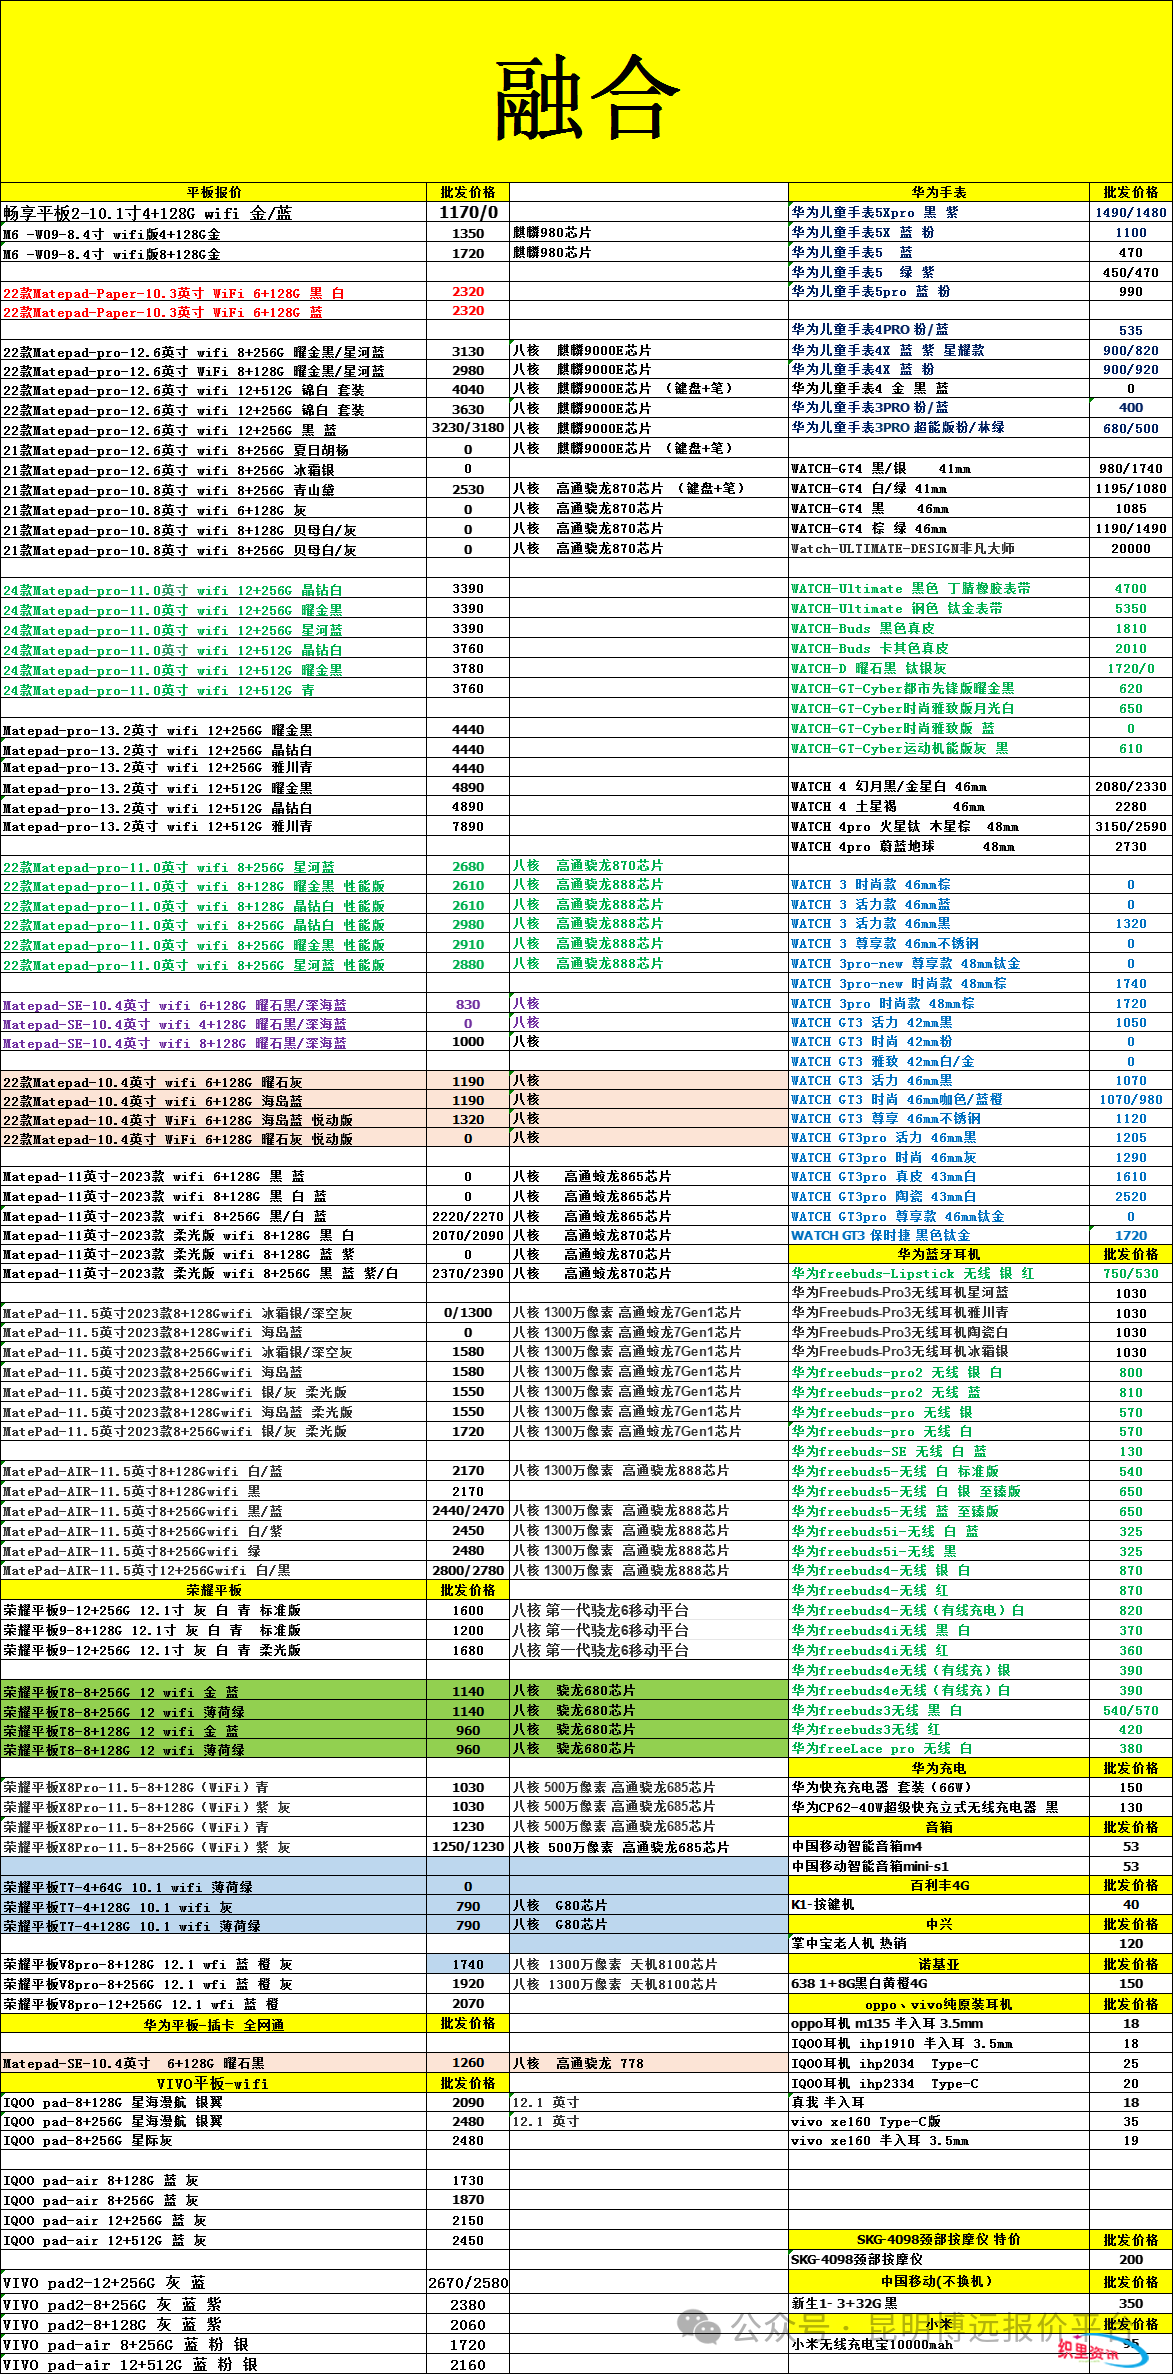Click the 百利丰4G header
Screen dimensions: 1173x2374
tap(939, 1885)
